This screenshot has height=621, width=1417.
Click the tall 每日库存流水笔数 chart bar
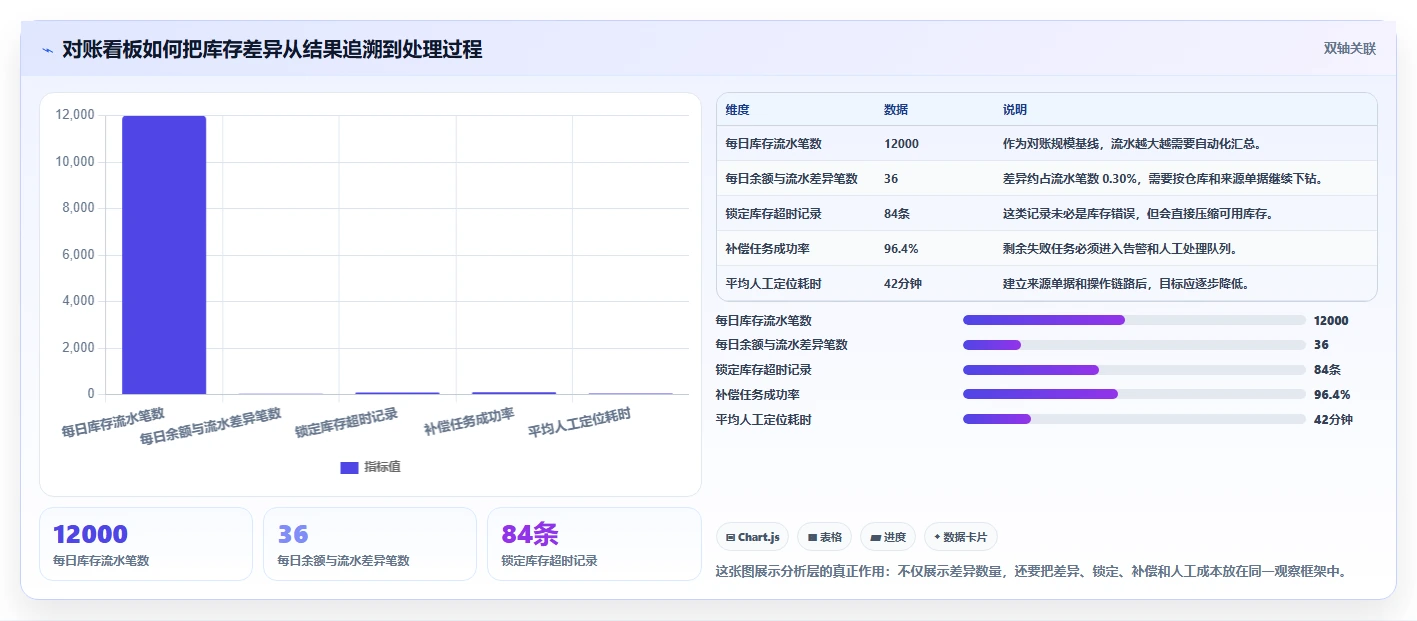click(164, 255)
